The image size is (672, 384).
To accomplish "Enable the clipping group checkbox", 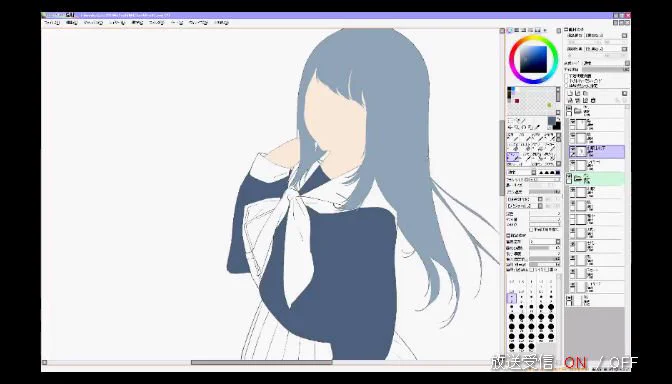I will pyautogui.click(x=566, y=81).
